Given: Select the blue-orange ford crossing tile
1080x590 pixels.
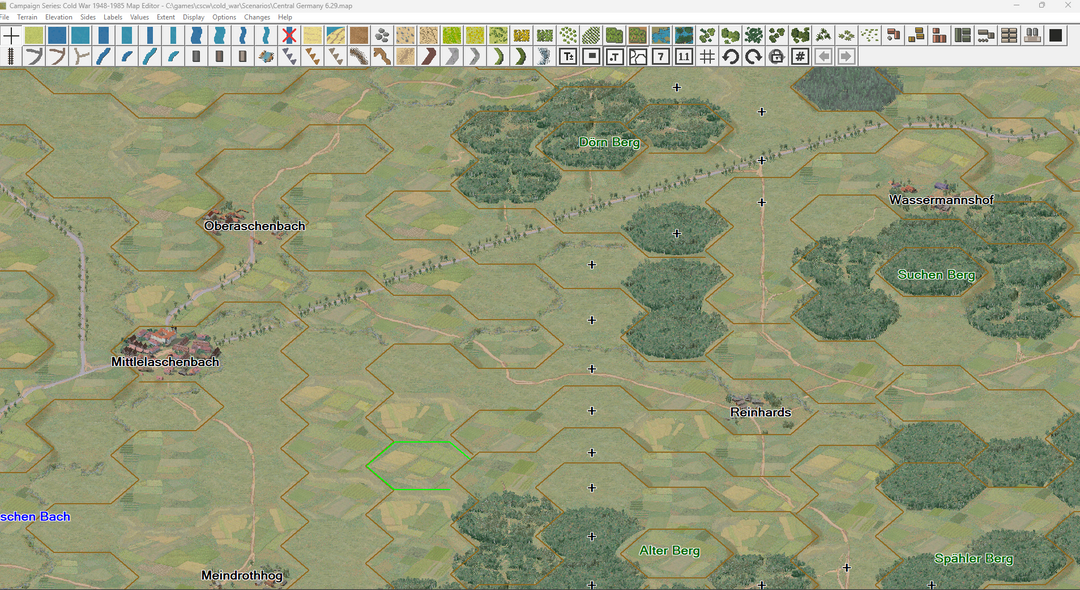Looking at the screenshot, I should (x=266, y=56).
